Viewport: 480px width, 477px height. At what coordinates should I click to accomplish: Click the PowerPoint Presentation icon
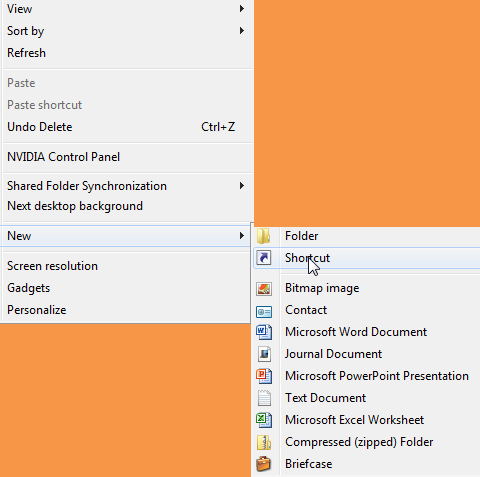click(264, 376)
